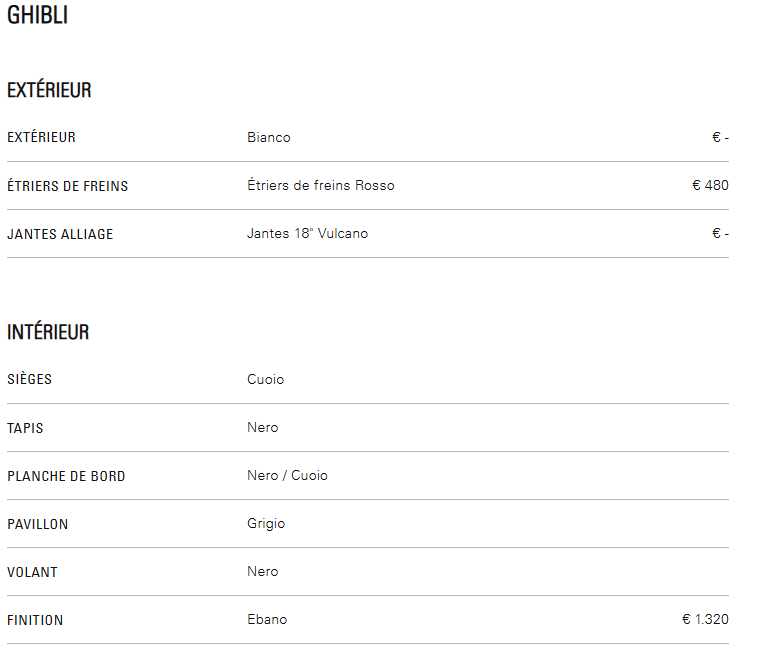Click the VOLANT row label

tap(32, 573)
